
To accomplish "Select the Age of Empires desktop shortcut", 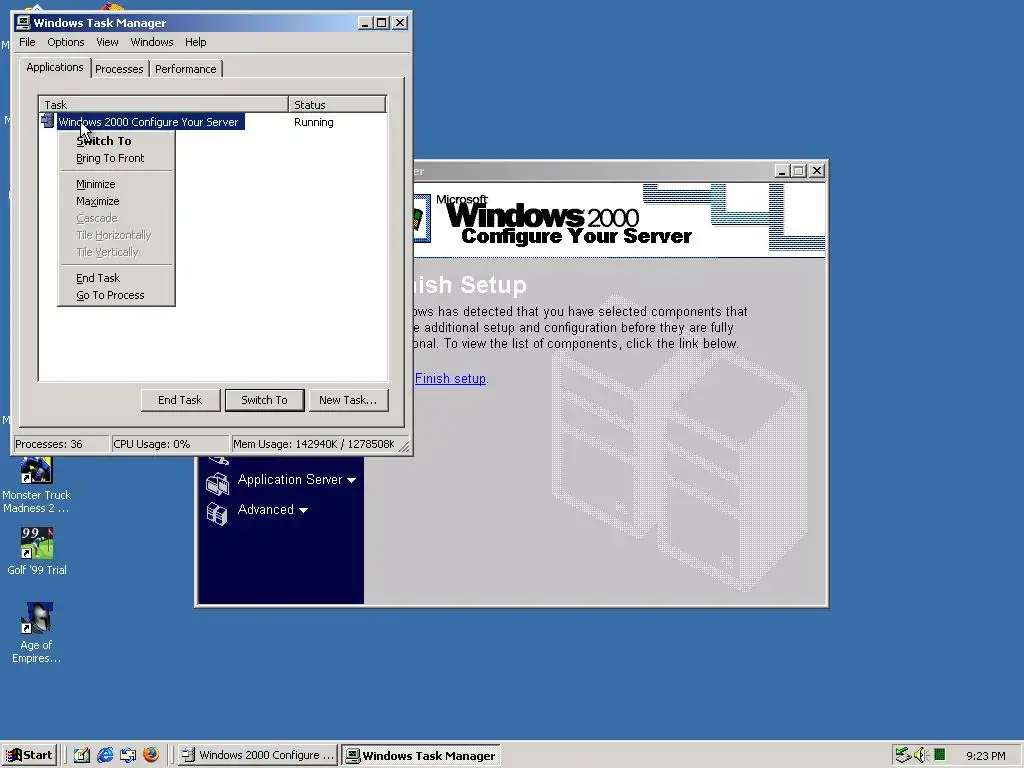I will [37, 633].
